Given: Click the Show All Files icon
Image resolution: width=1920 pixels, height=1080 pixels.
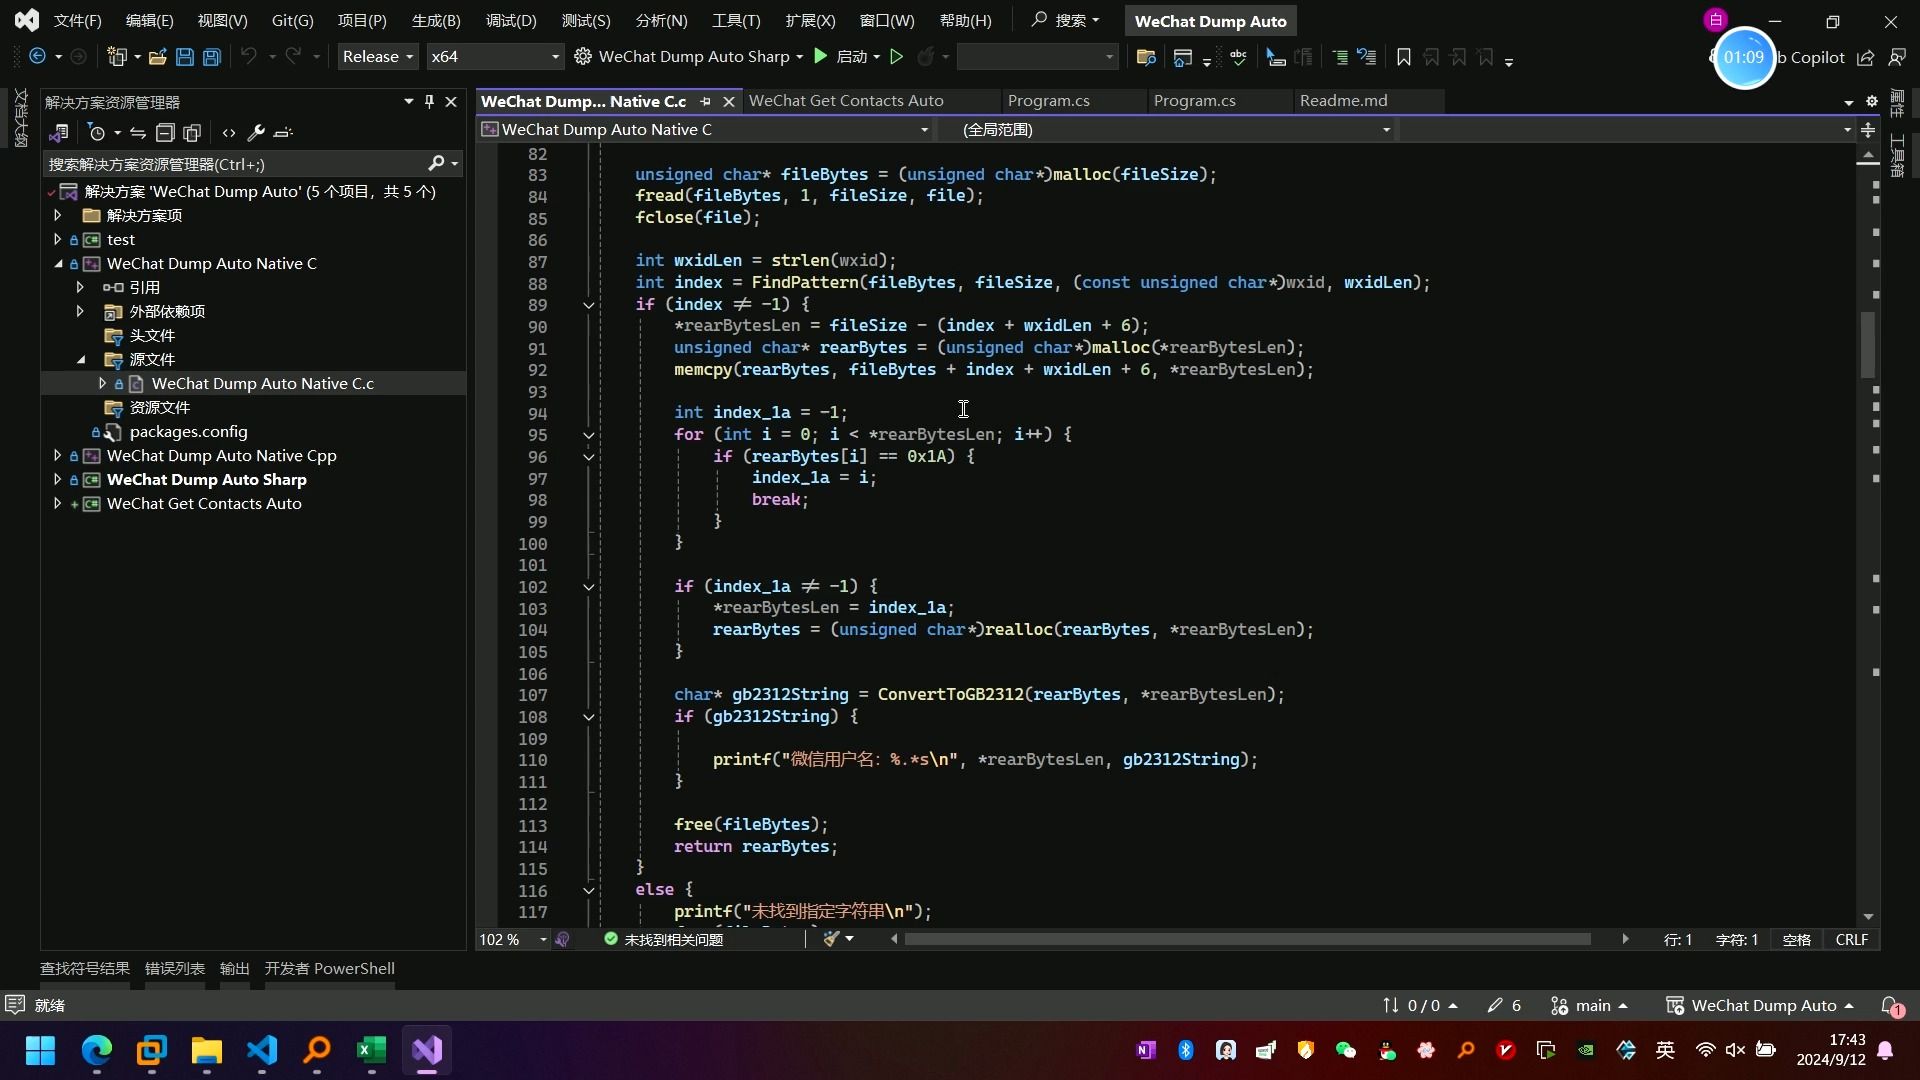Looking at the screenshot, I should point(192,133).
